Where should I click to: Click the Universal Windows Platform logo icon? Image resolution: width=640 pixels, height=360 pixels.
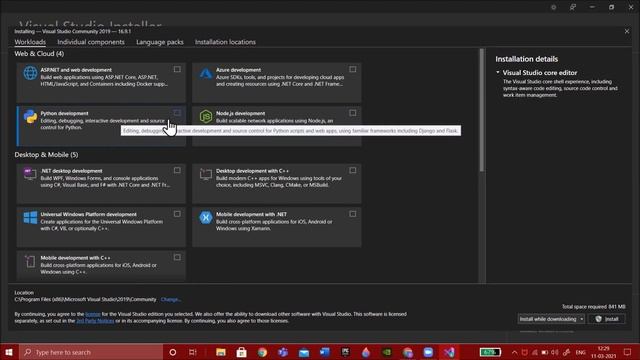[30, 218]
